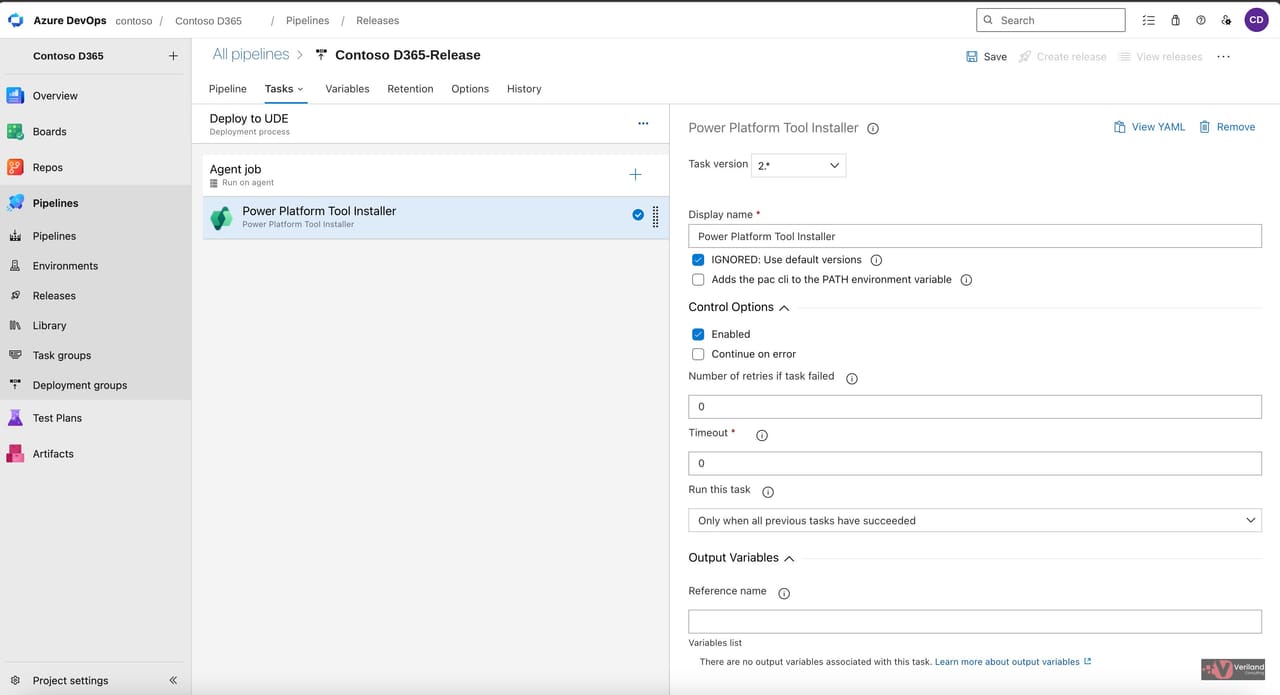
Task: Go to All pipelines breadcrumb
Action: point(250,54)
